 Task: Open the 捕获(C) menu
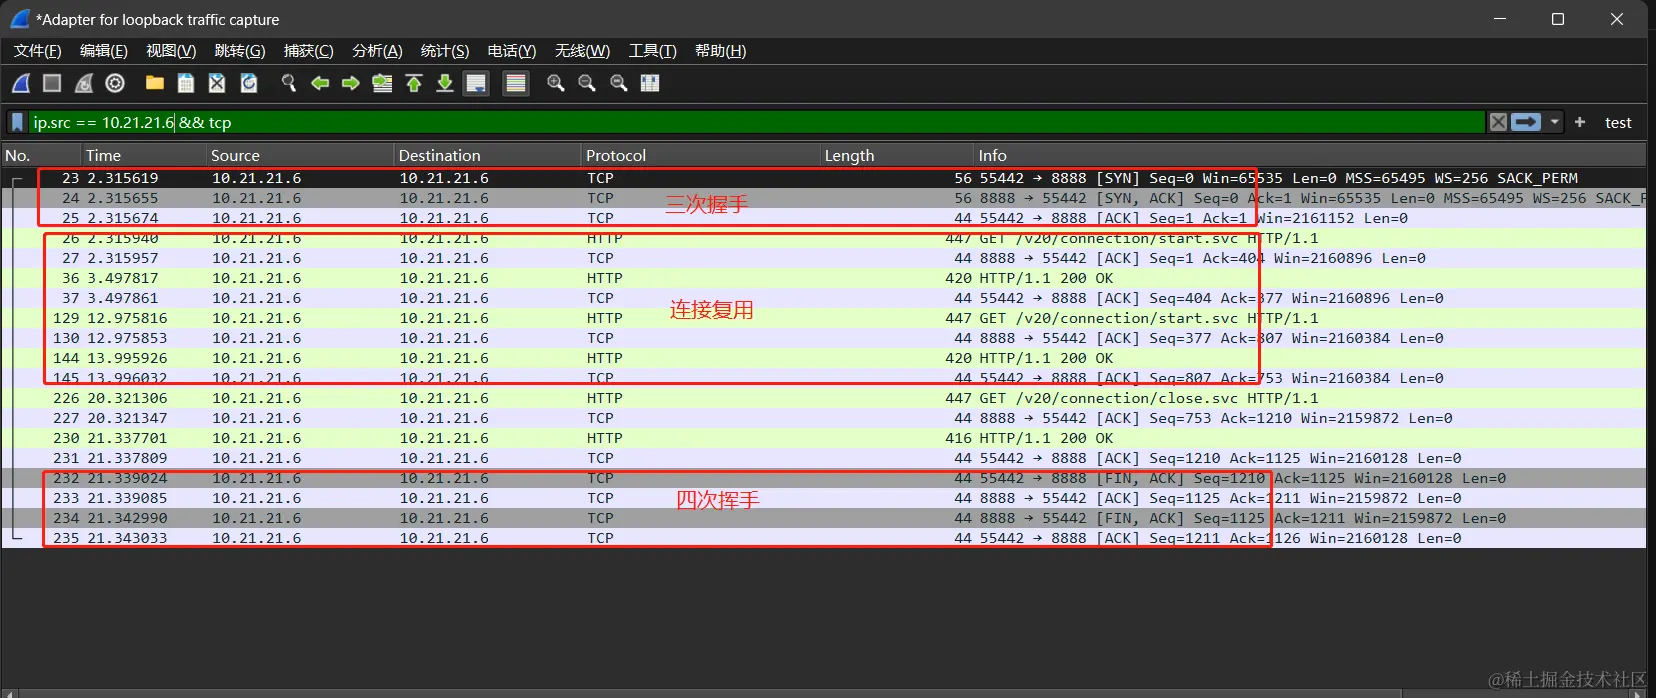pyautogui.click(x=309, y=51)
